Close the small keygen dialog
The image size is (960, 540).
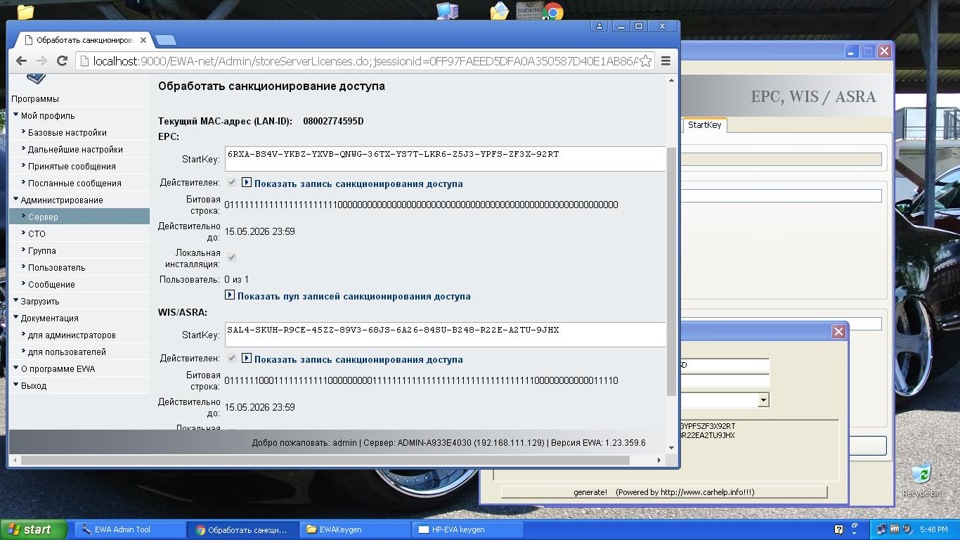(x=838, y=331)
